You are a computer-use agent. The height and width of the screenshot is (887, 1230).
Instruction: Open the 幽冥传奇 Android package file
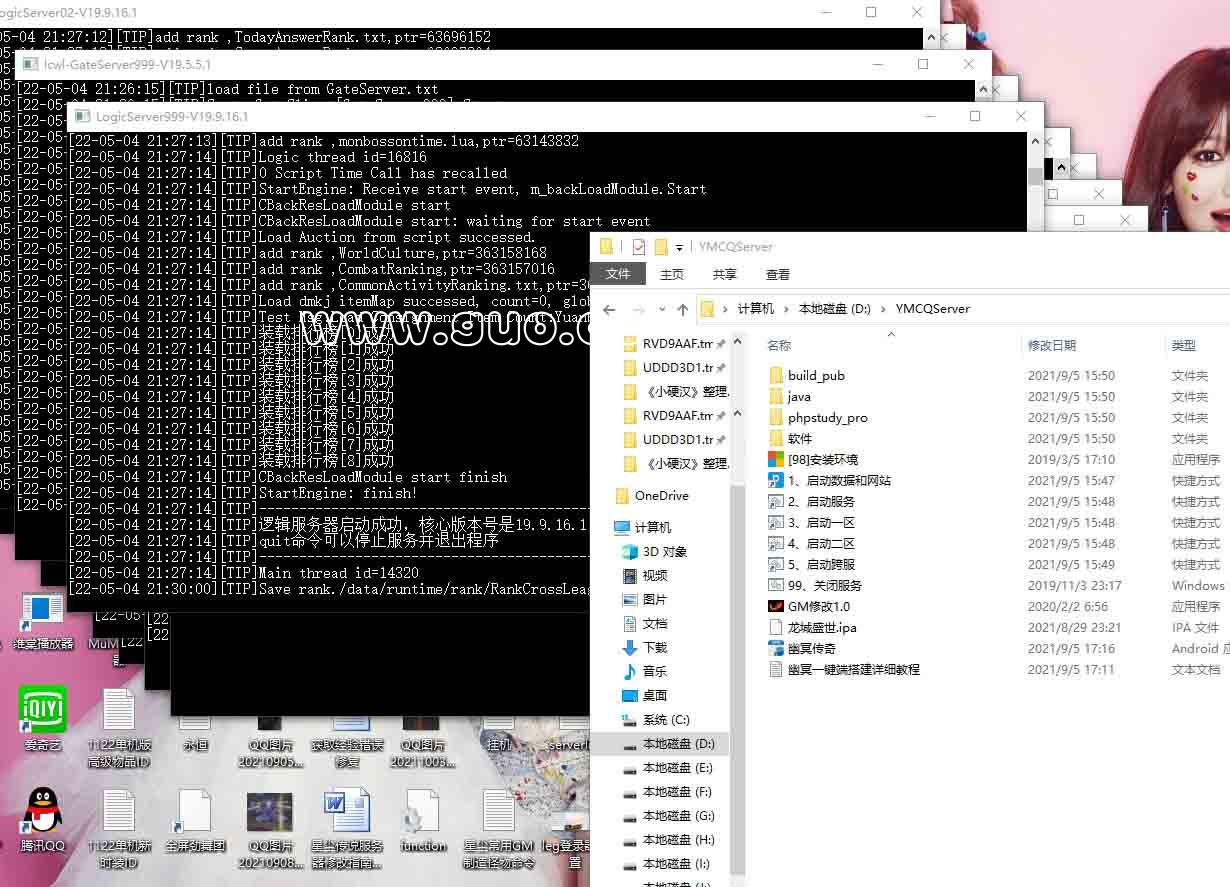pyautogui.click(x=811, y=648)
